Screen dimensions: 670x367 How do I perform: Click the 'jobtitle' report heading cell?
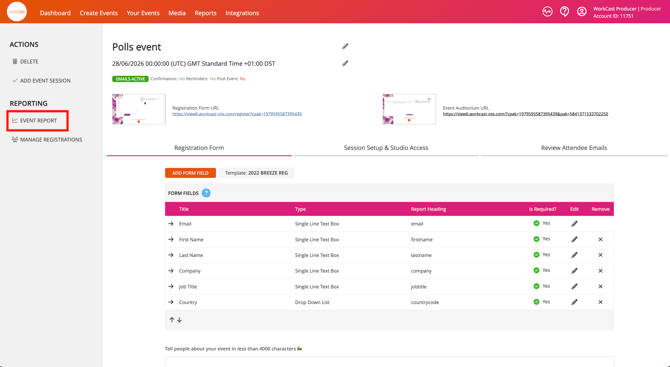pyautogui.click(x=419, y=287)
